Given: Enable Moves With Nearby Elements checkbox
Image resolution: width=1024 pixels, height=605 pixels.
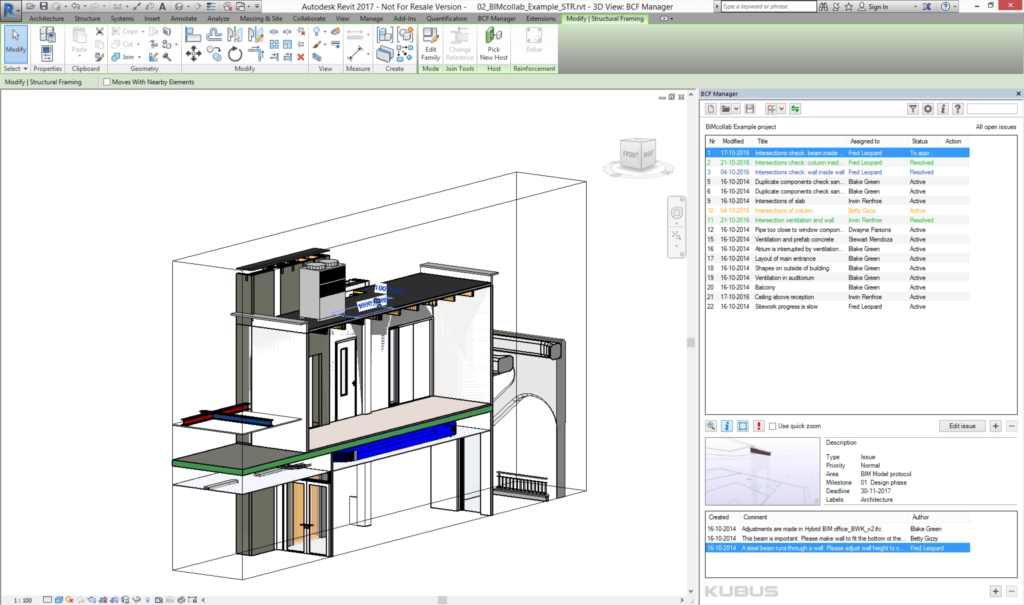Looking at the screenshot, I should (x=108, y=82).
